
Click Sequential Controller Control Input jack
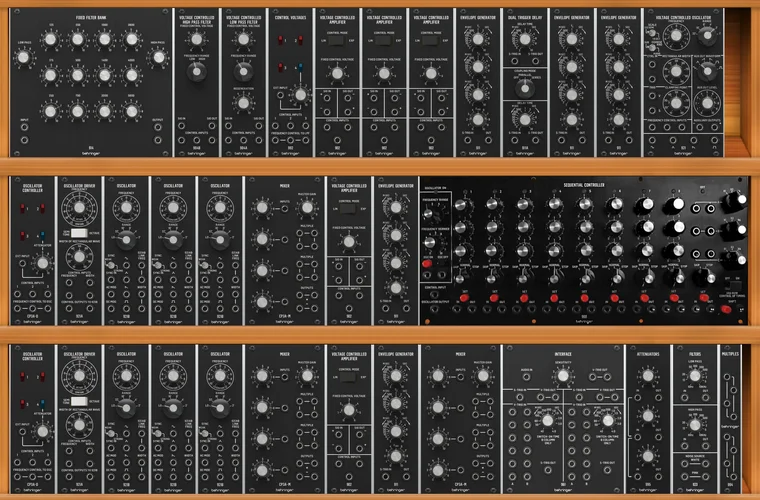(x=434, y=294)
